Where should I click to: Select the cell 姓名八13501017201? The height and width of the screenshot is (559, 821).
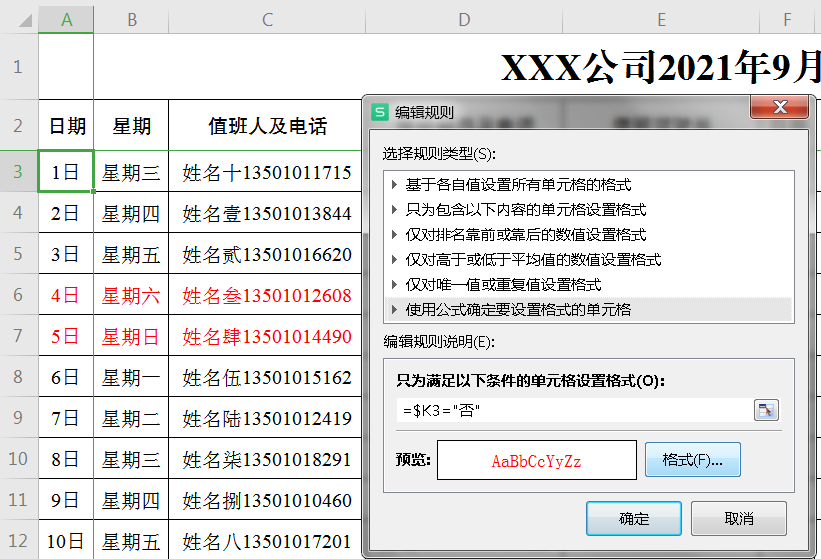(x=267, y=540)
